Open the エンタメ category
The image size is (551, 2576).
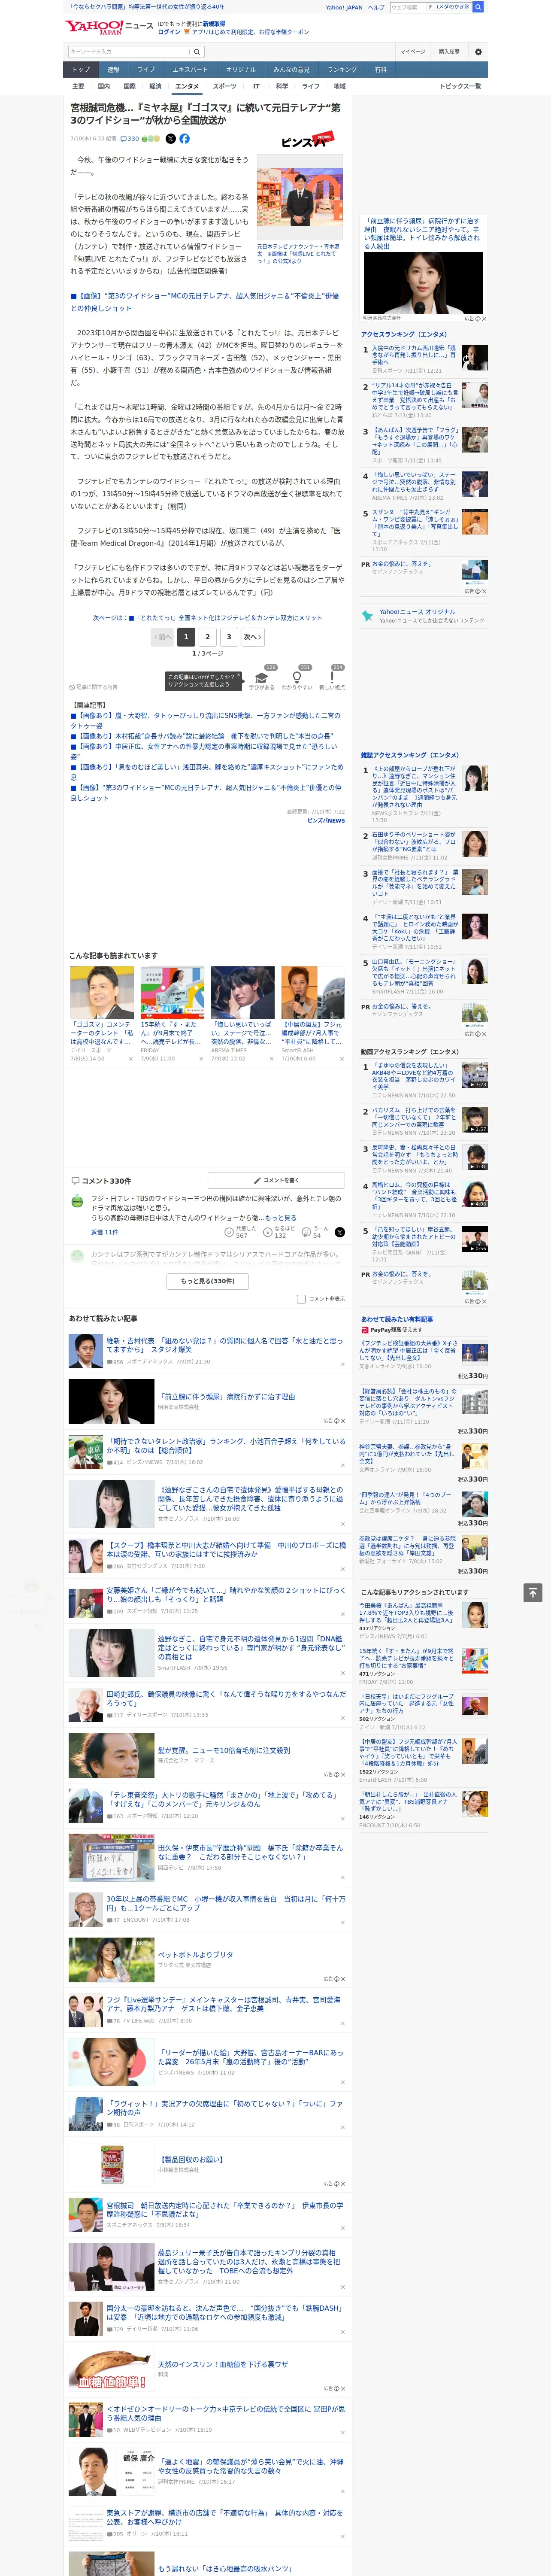pos(187,86)
